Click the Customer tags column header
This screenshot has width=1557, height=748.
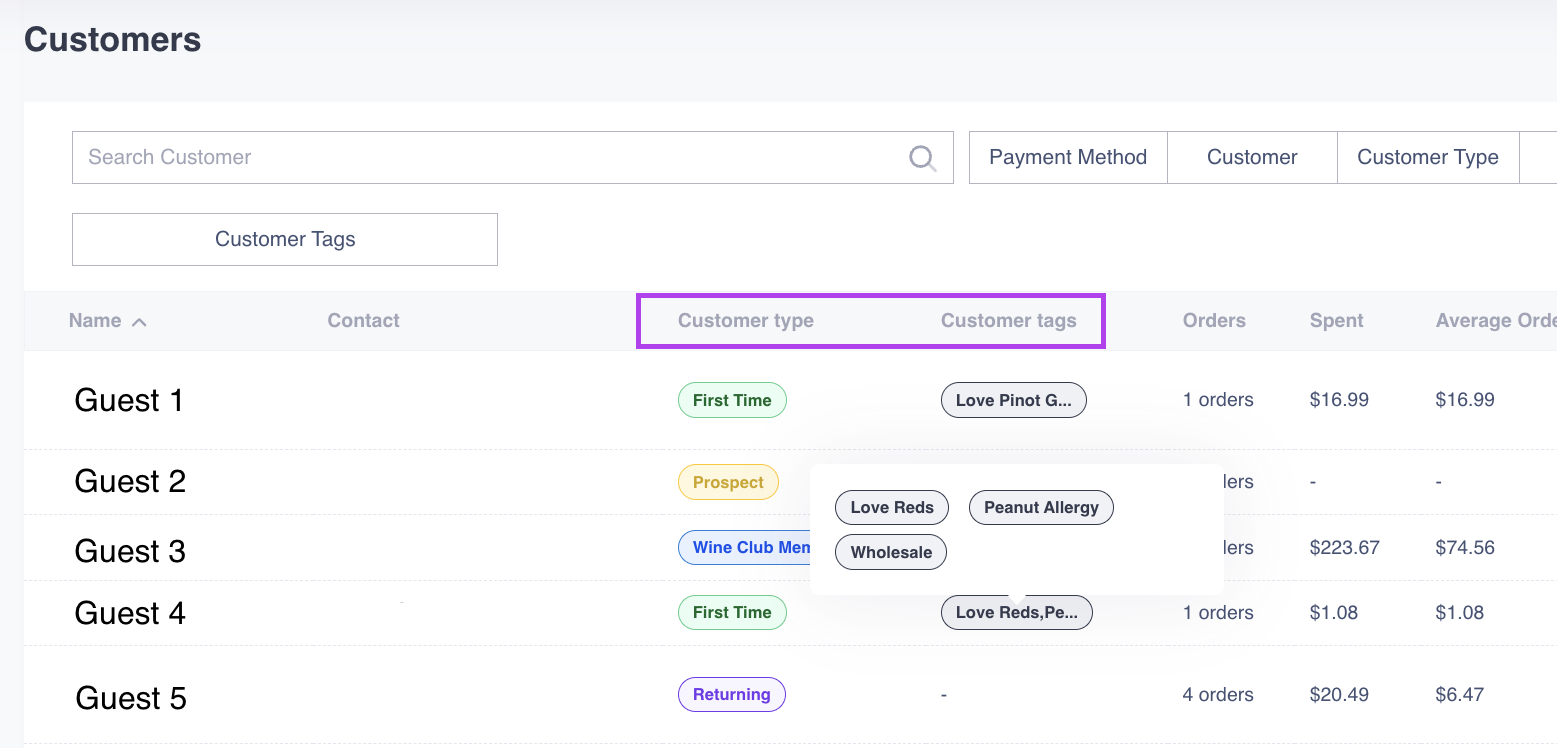[x=1008, y=321]
